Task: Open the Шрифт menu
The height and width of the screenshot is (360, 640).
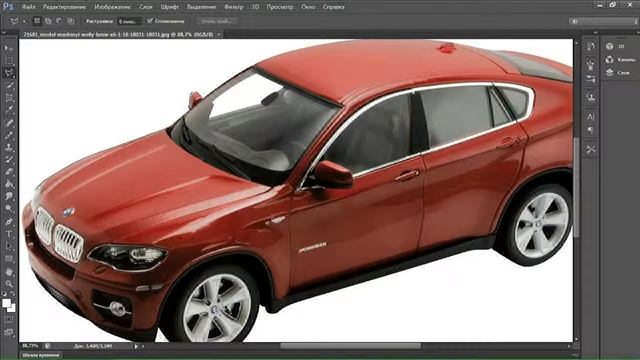Action: (169, 7)
